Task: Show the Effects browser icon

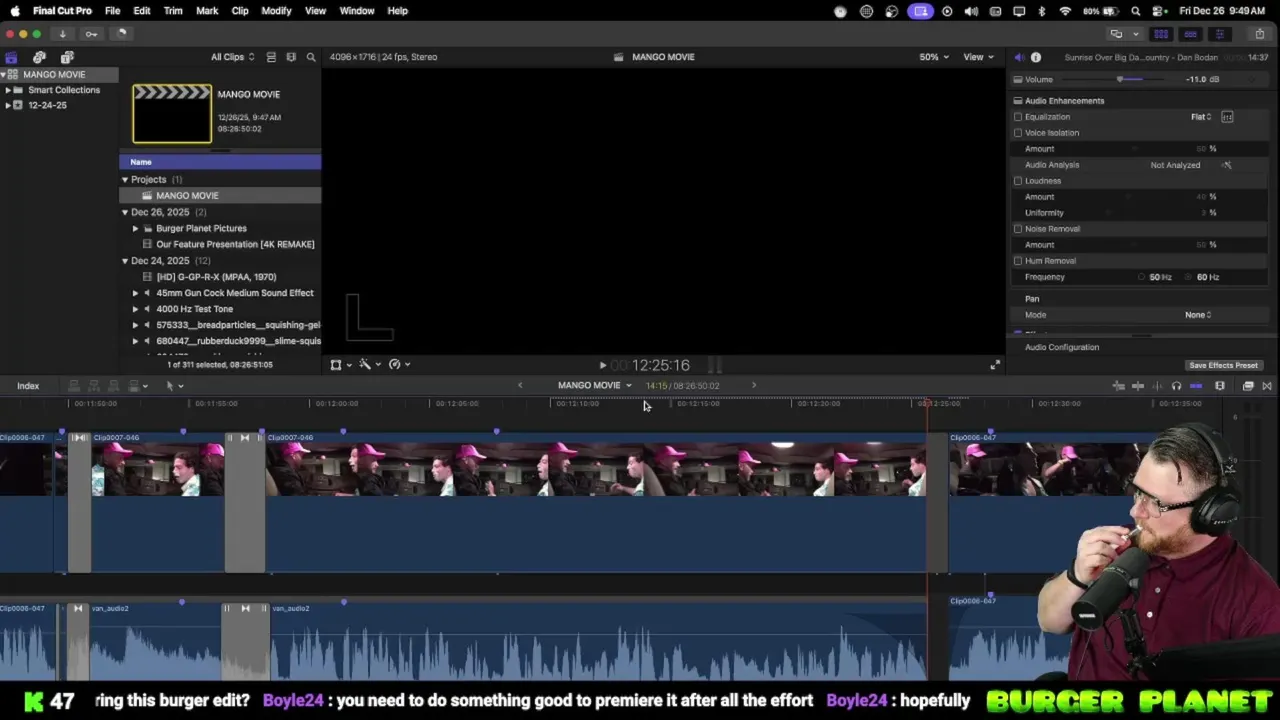Action: pyautogui.click(x=1248, y=386)
